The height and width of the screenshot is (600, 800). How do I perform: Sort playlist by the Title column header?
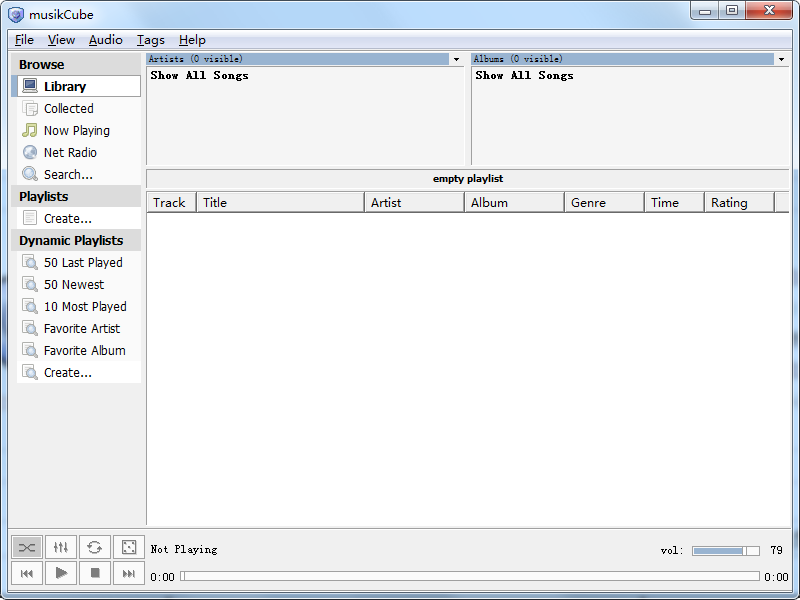(280, 203)
